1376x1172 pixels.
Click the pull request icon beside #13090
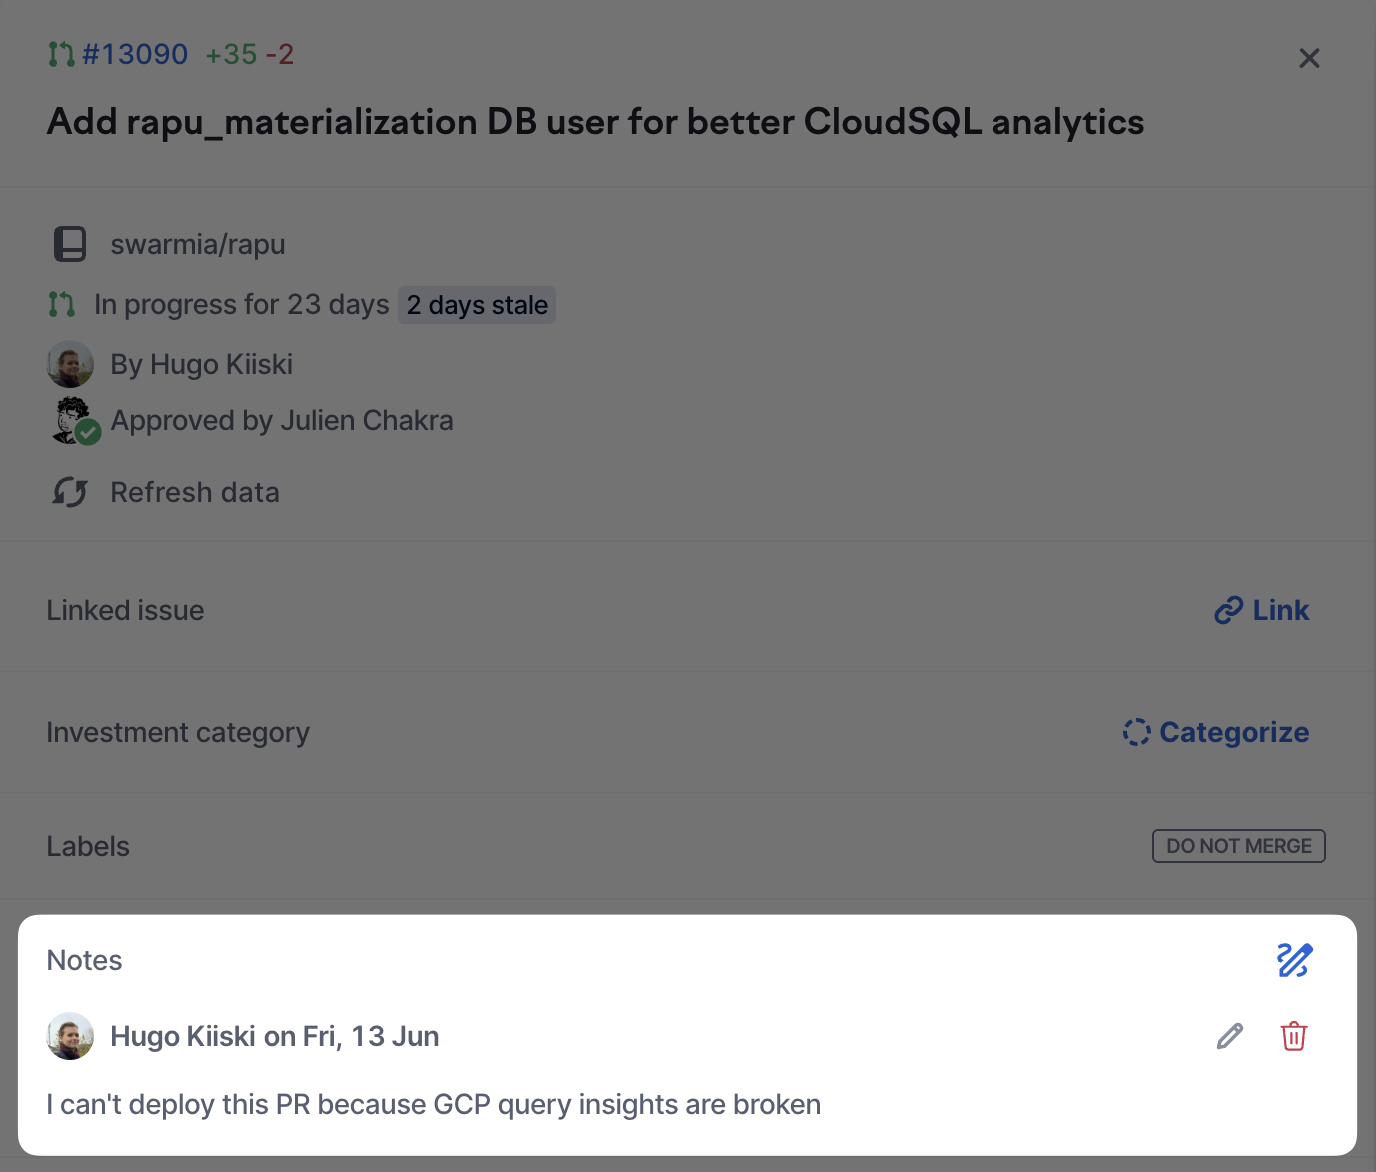[x=61, y=54]
